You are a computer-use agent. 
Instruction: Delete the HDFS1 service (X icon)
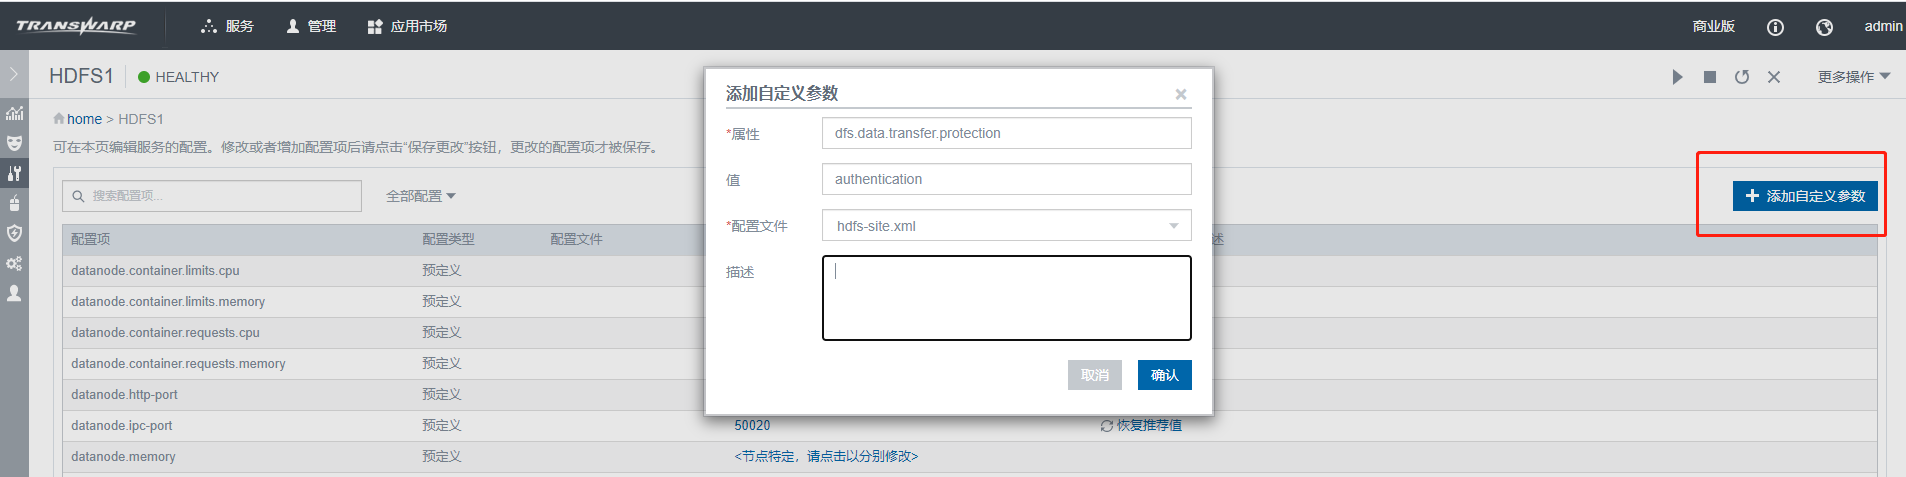(1774, 77)
